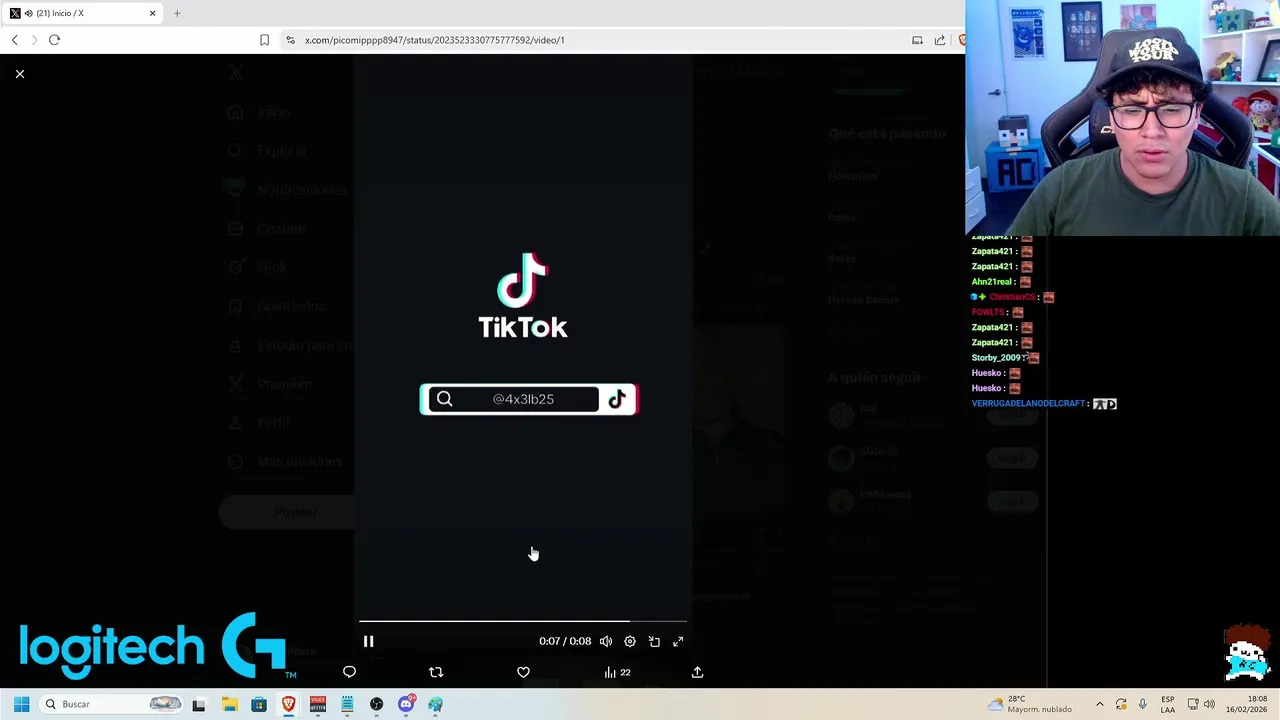Click Ahn21real username in chat
Image resolution: width=1280 pixels, height=720 pixels.
point(992,282)
